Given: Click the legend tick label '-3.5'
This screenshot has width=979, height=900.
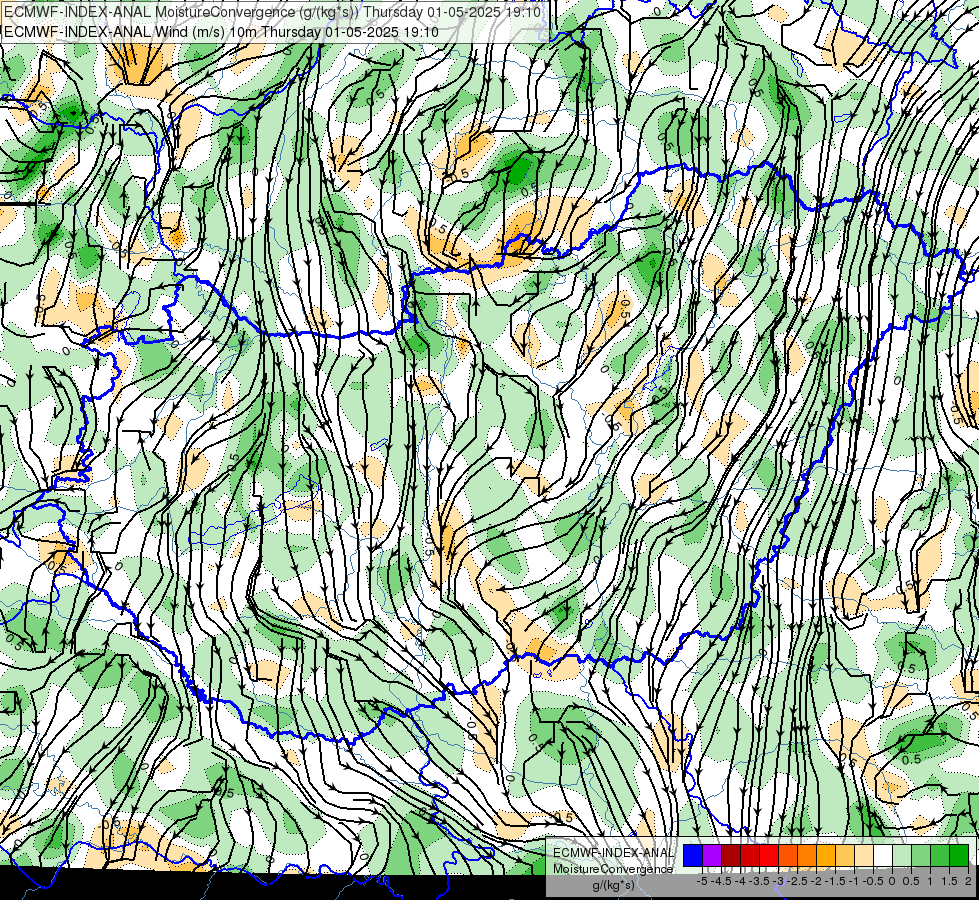Looking at the screenshot, I should [759, 881].
